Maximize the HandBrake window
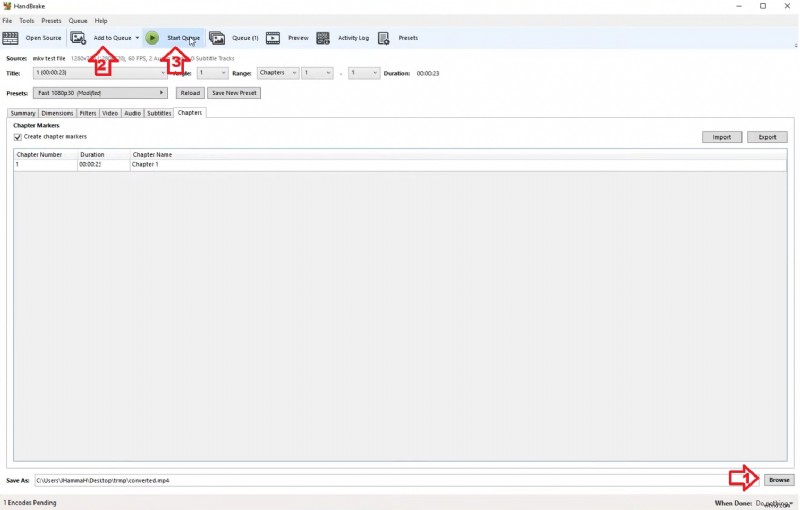Image resolution: width=800 pixels, height=510 pixels. click(763, 6)
